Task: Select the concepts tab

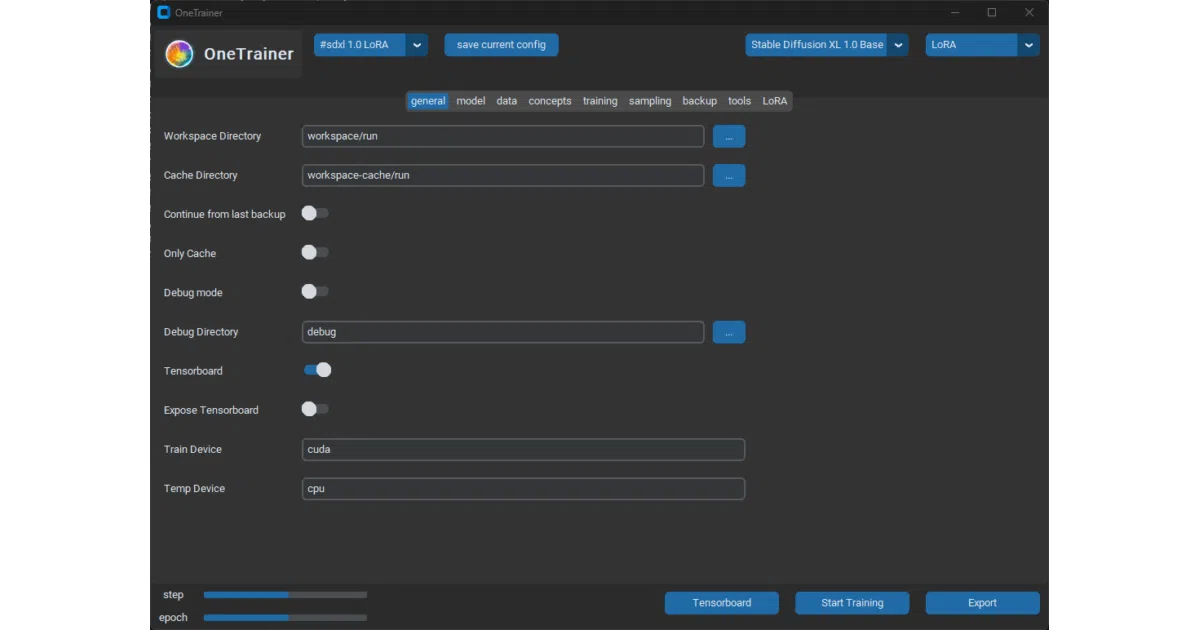Action: pyautogui.click(x=550, y=101)
